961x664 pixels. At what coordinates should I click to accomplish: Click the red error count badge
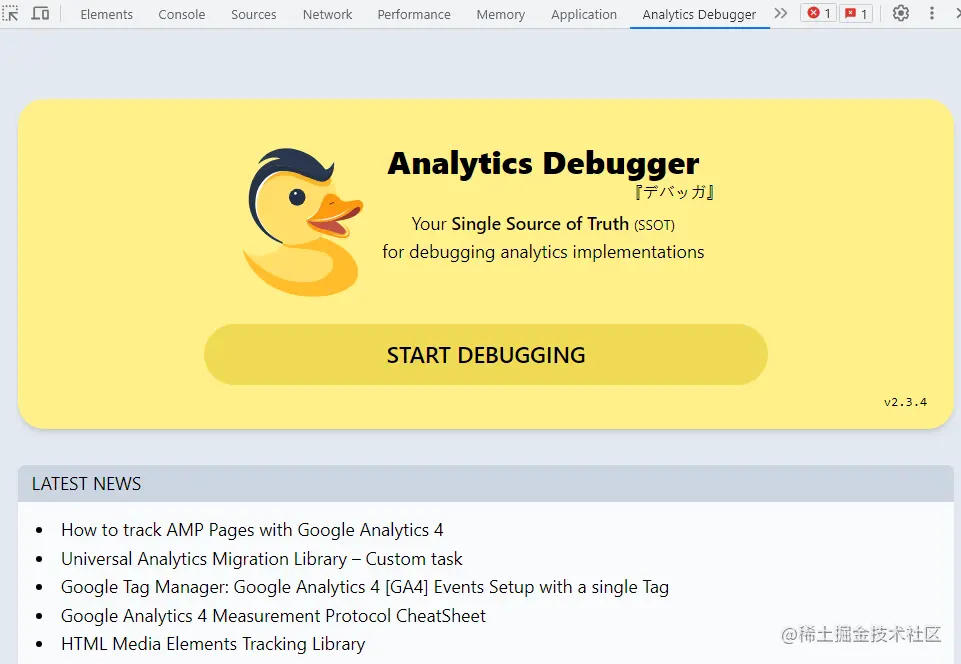click(x=819, y=13)
